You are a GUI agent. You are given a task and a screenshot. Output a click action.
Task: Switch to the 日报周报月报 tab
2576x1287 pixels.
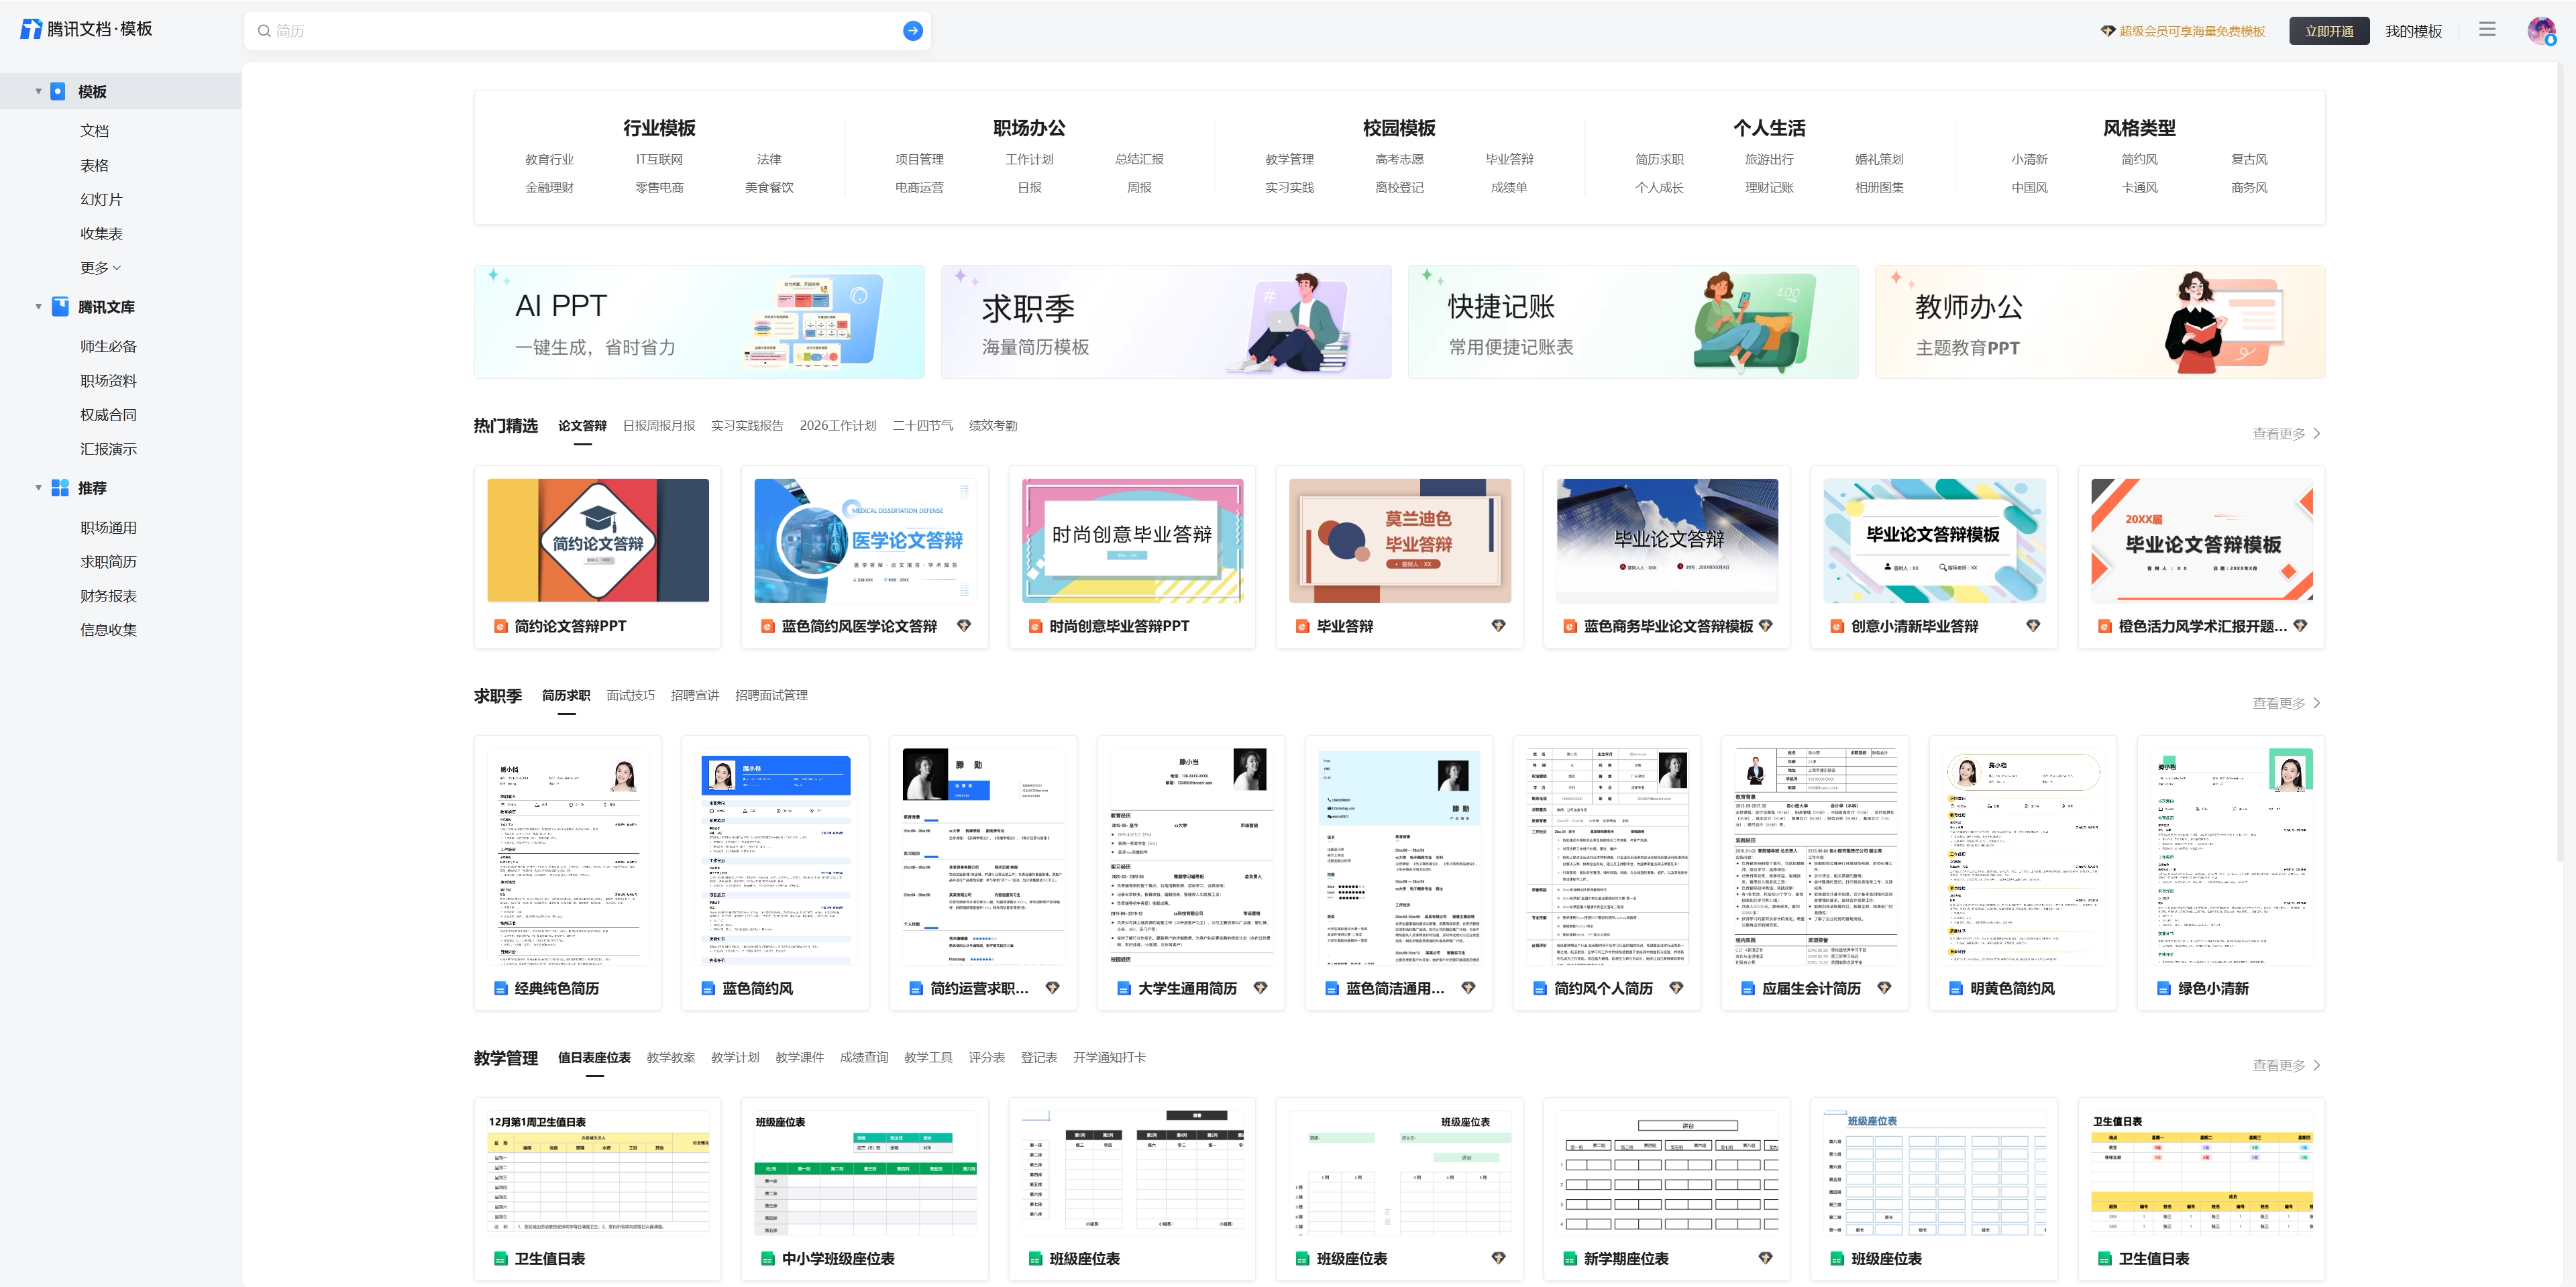pos(658,425)
